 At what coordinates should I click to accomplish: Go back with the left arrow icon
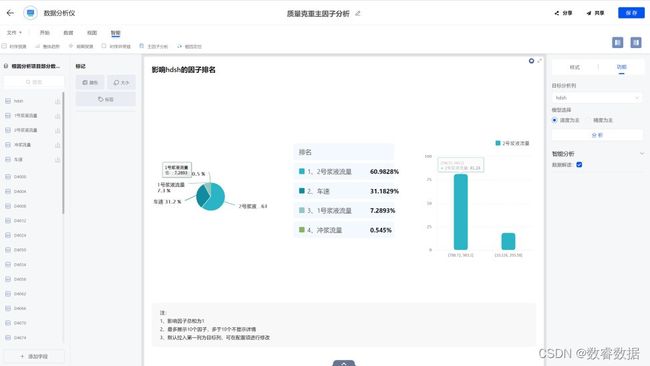(10, 13)
